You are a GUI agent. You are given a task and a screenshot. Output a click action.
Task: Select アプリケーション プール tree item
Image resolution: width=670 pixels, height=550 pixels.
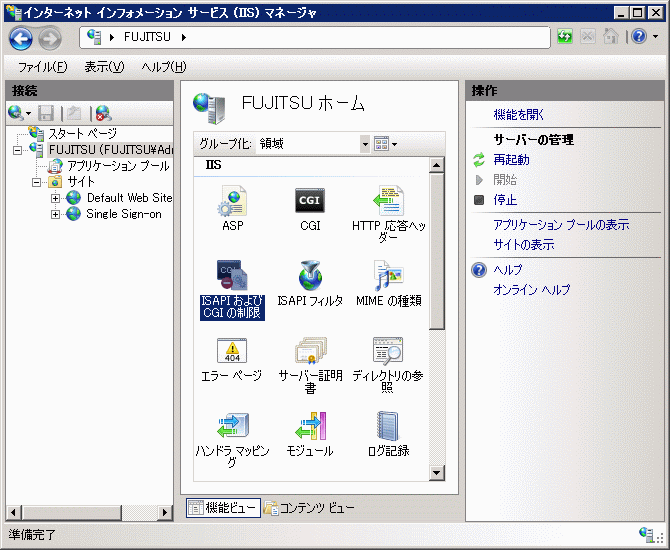118,166
